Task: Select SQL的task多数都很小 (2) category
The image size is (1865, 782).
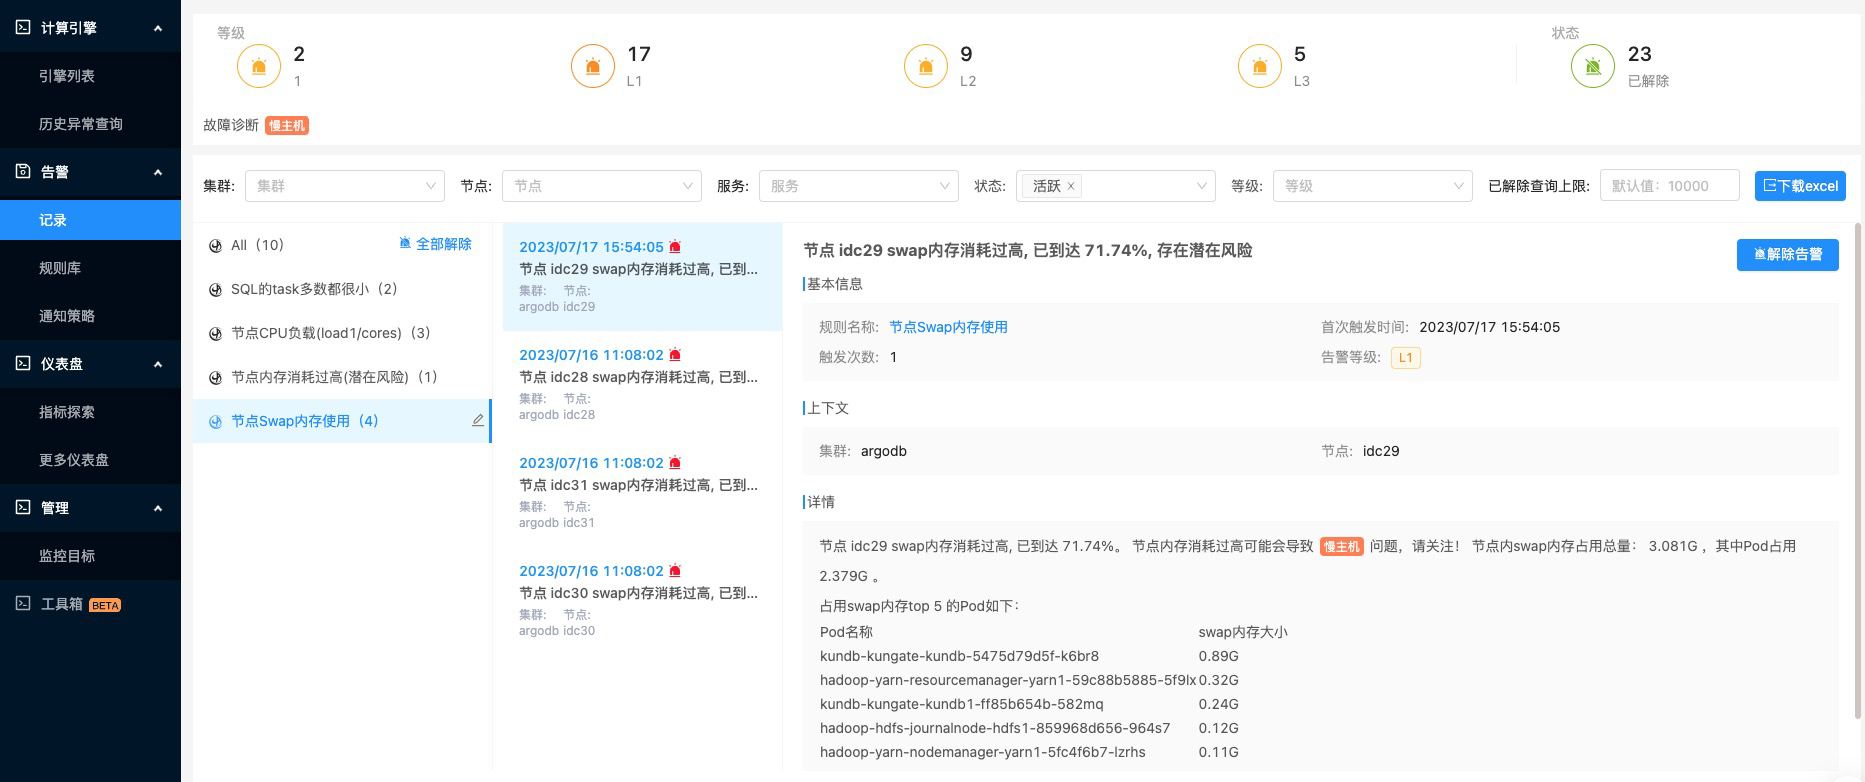Action: (342, 289)
